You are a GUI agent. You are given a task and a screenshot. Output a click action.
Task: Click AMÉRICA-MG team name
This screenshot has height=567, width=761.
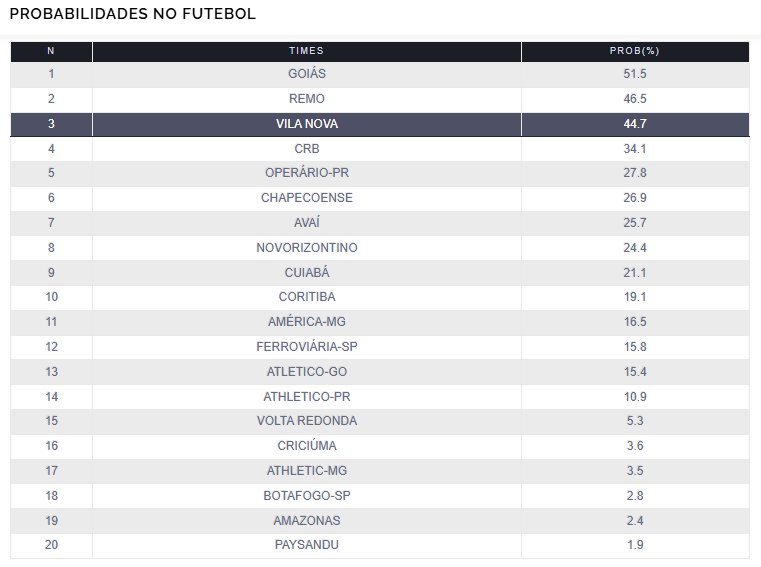click(307, 322)
